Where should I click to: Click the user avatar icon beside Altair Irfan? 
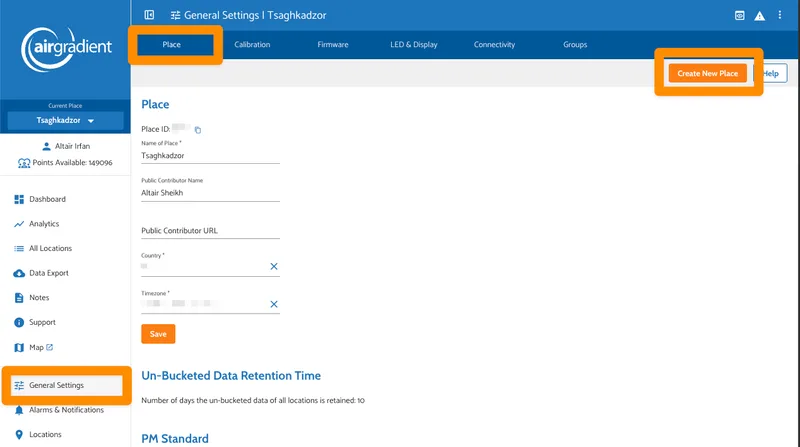tap(46, 146)
